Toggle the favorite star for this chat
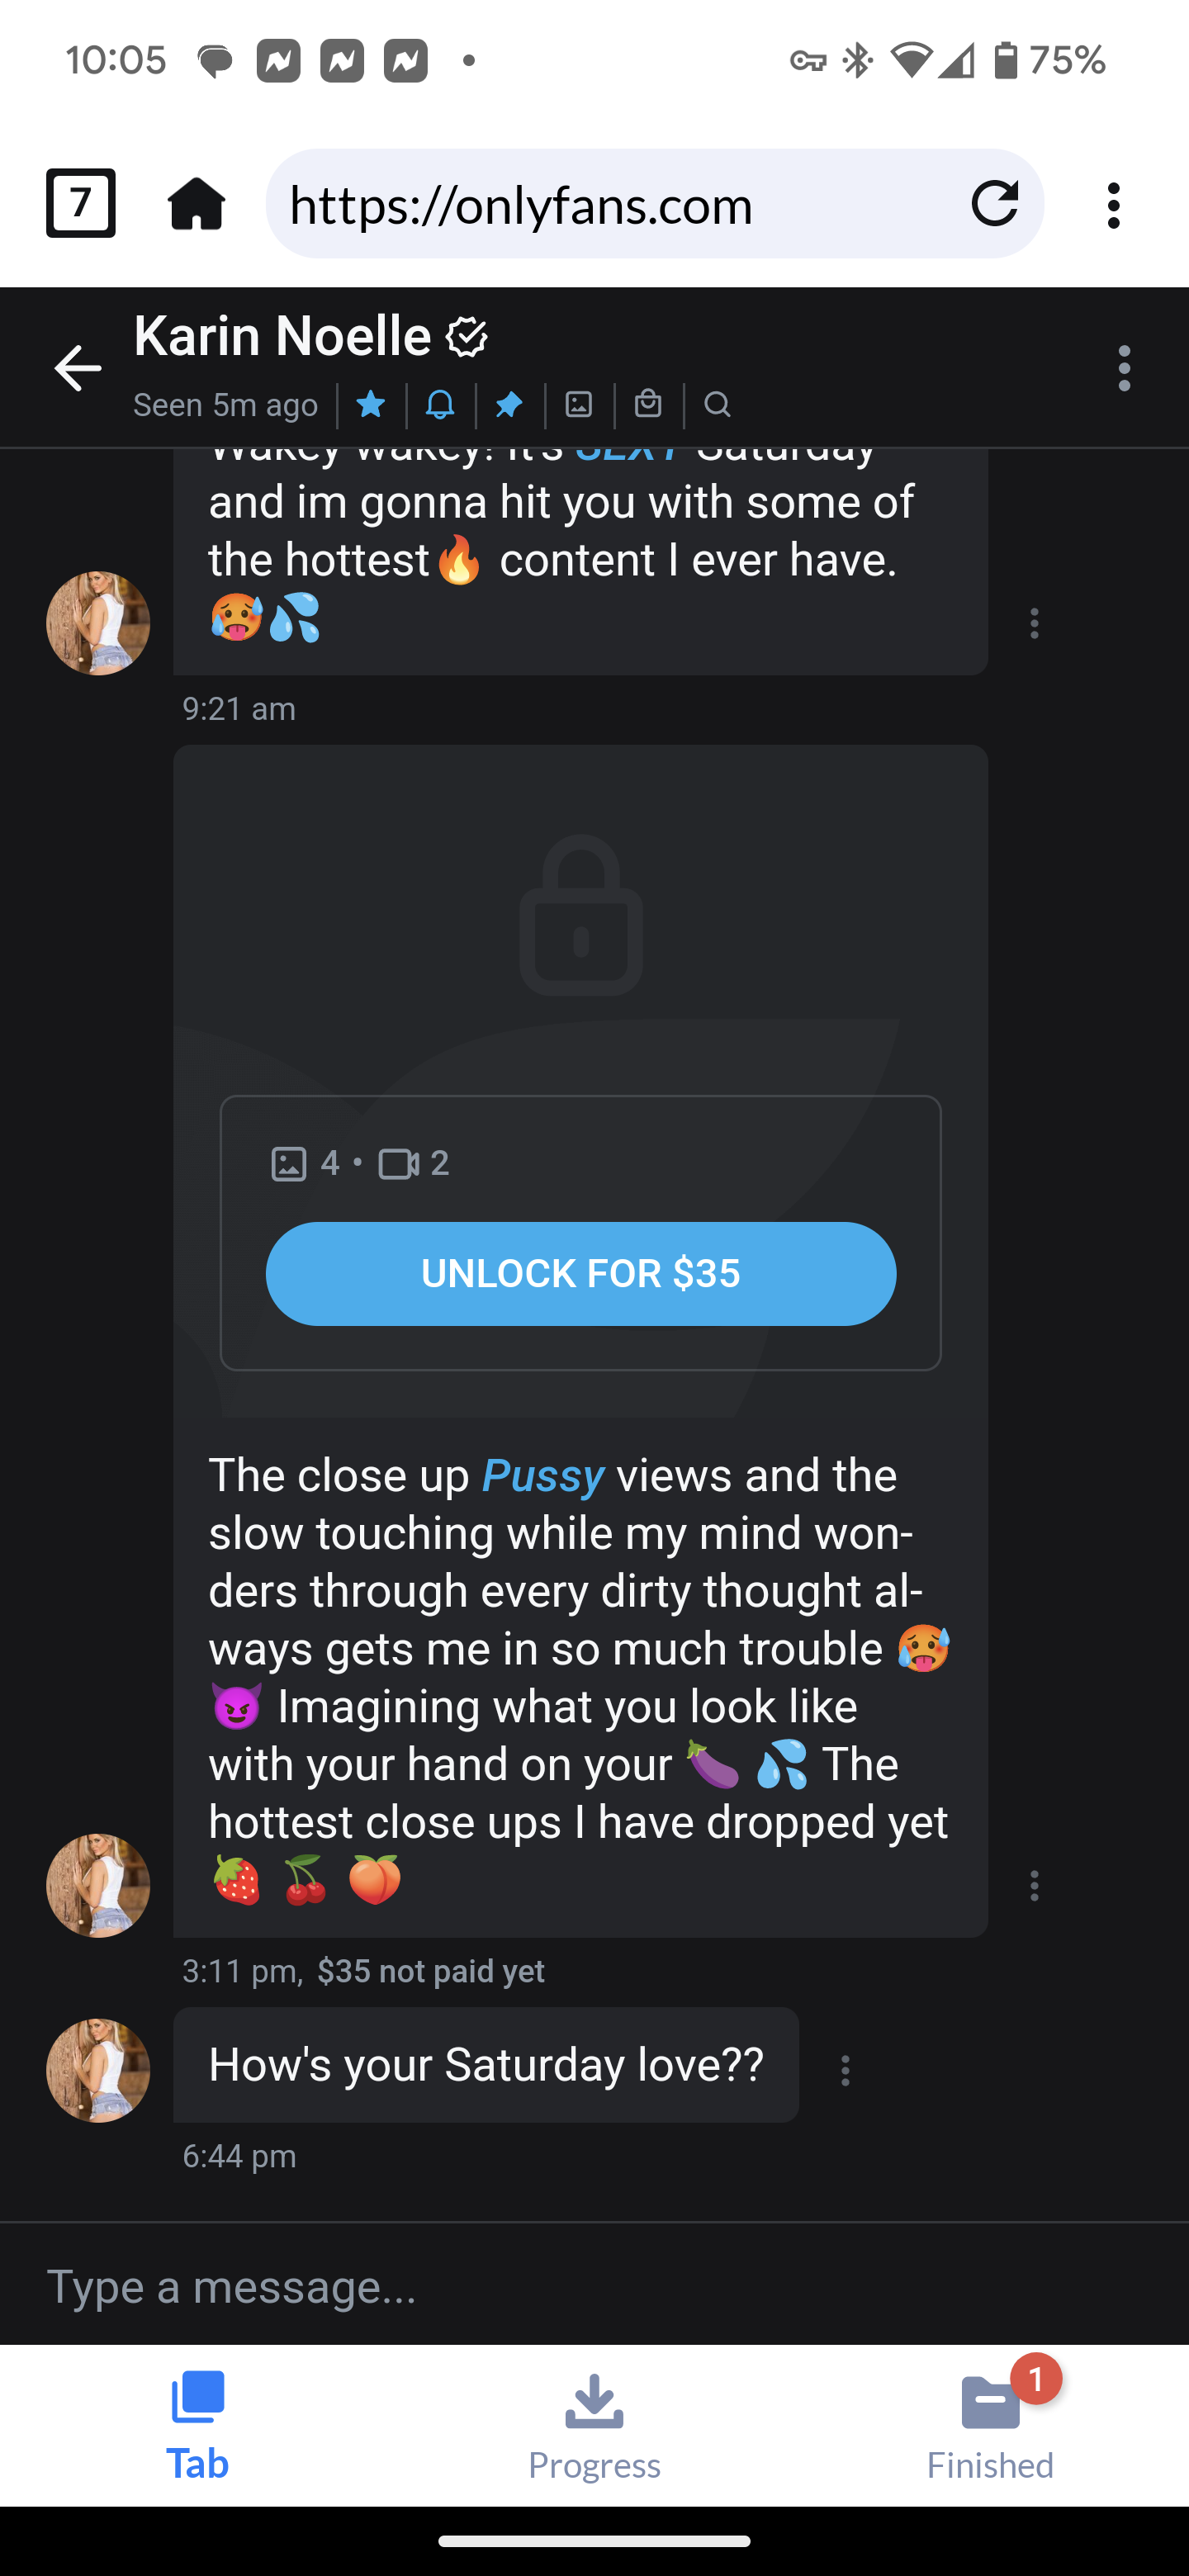This screenshot has width=1189, height=2576. click(371, 404)
